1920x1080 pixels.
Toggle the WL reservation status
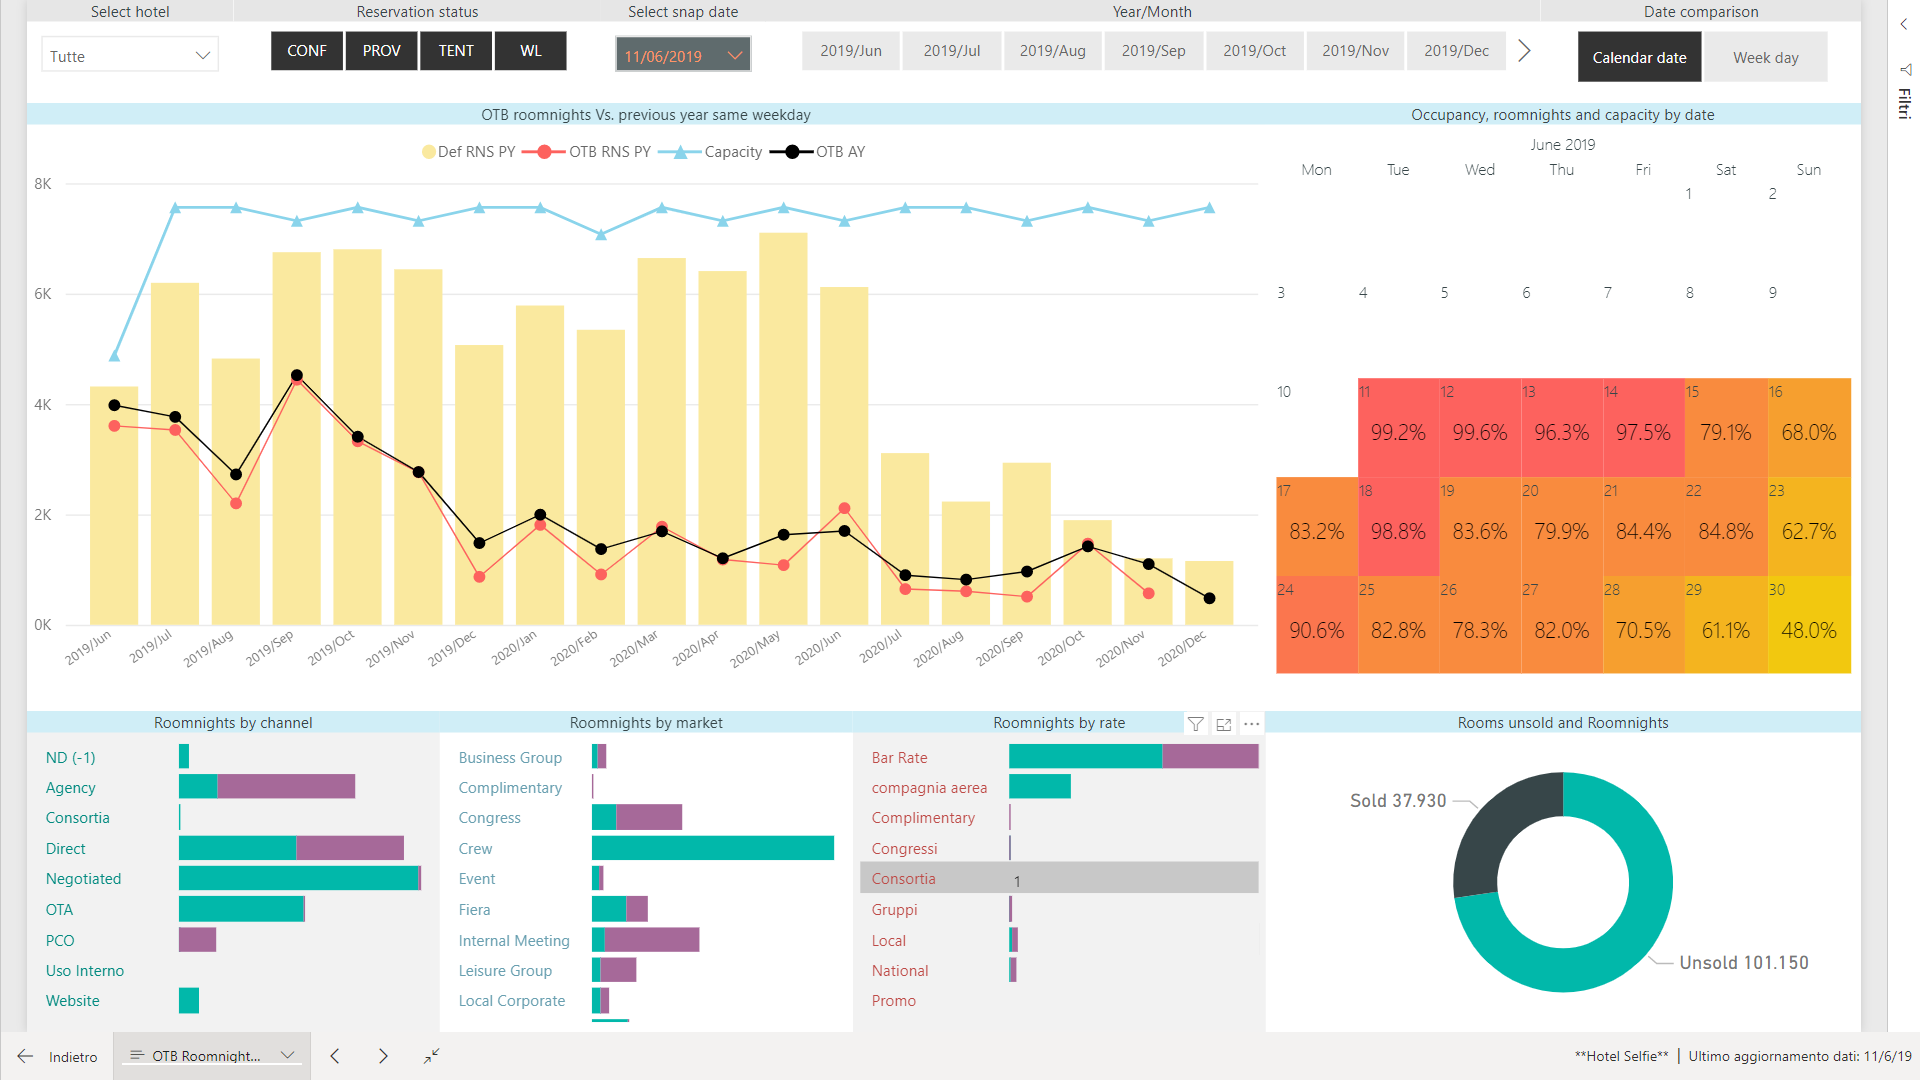pos(530,51)
